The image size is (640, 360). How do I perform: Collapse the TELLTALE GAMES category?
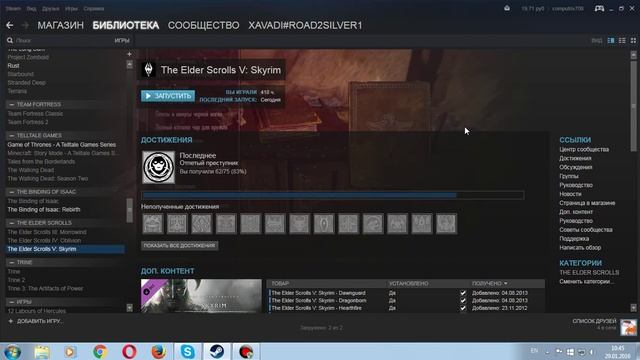point(11,136)
